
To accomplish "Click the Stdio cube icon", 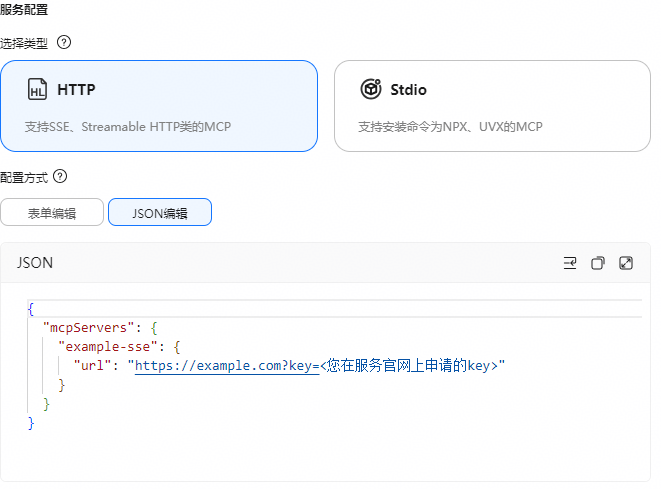I will tap(371, 89).
